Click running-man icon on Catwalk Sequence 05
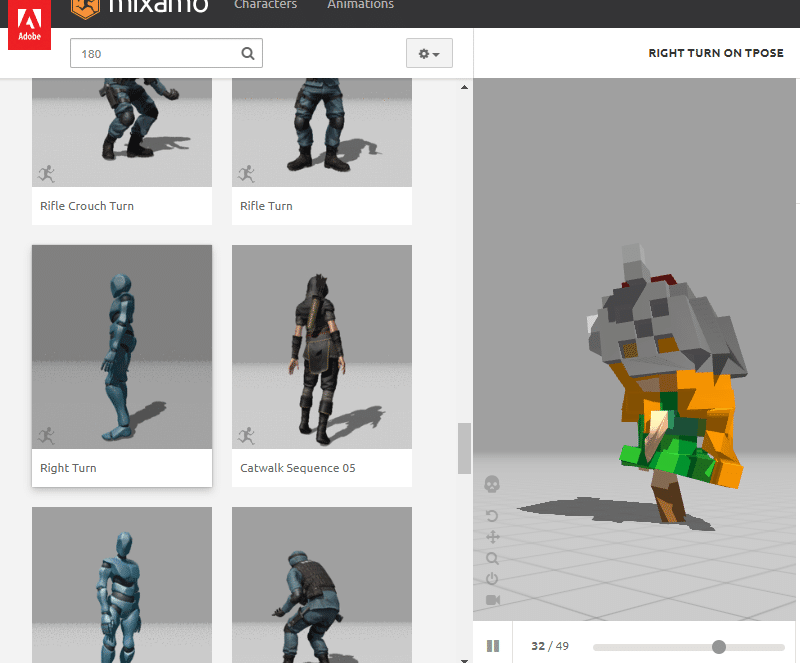This screenshot has width=800, height=663. (246, 435)
